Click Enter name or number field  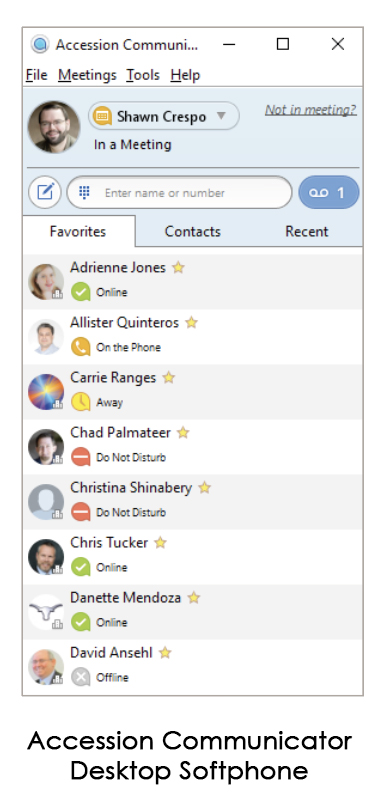point(180,193)
